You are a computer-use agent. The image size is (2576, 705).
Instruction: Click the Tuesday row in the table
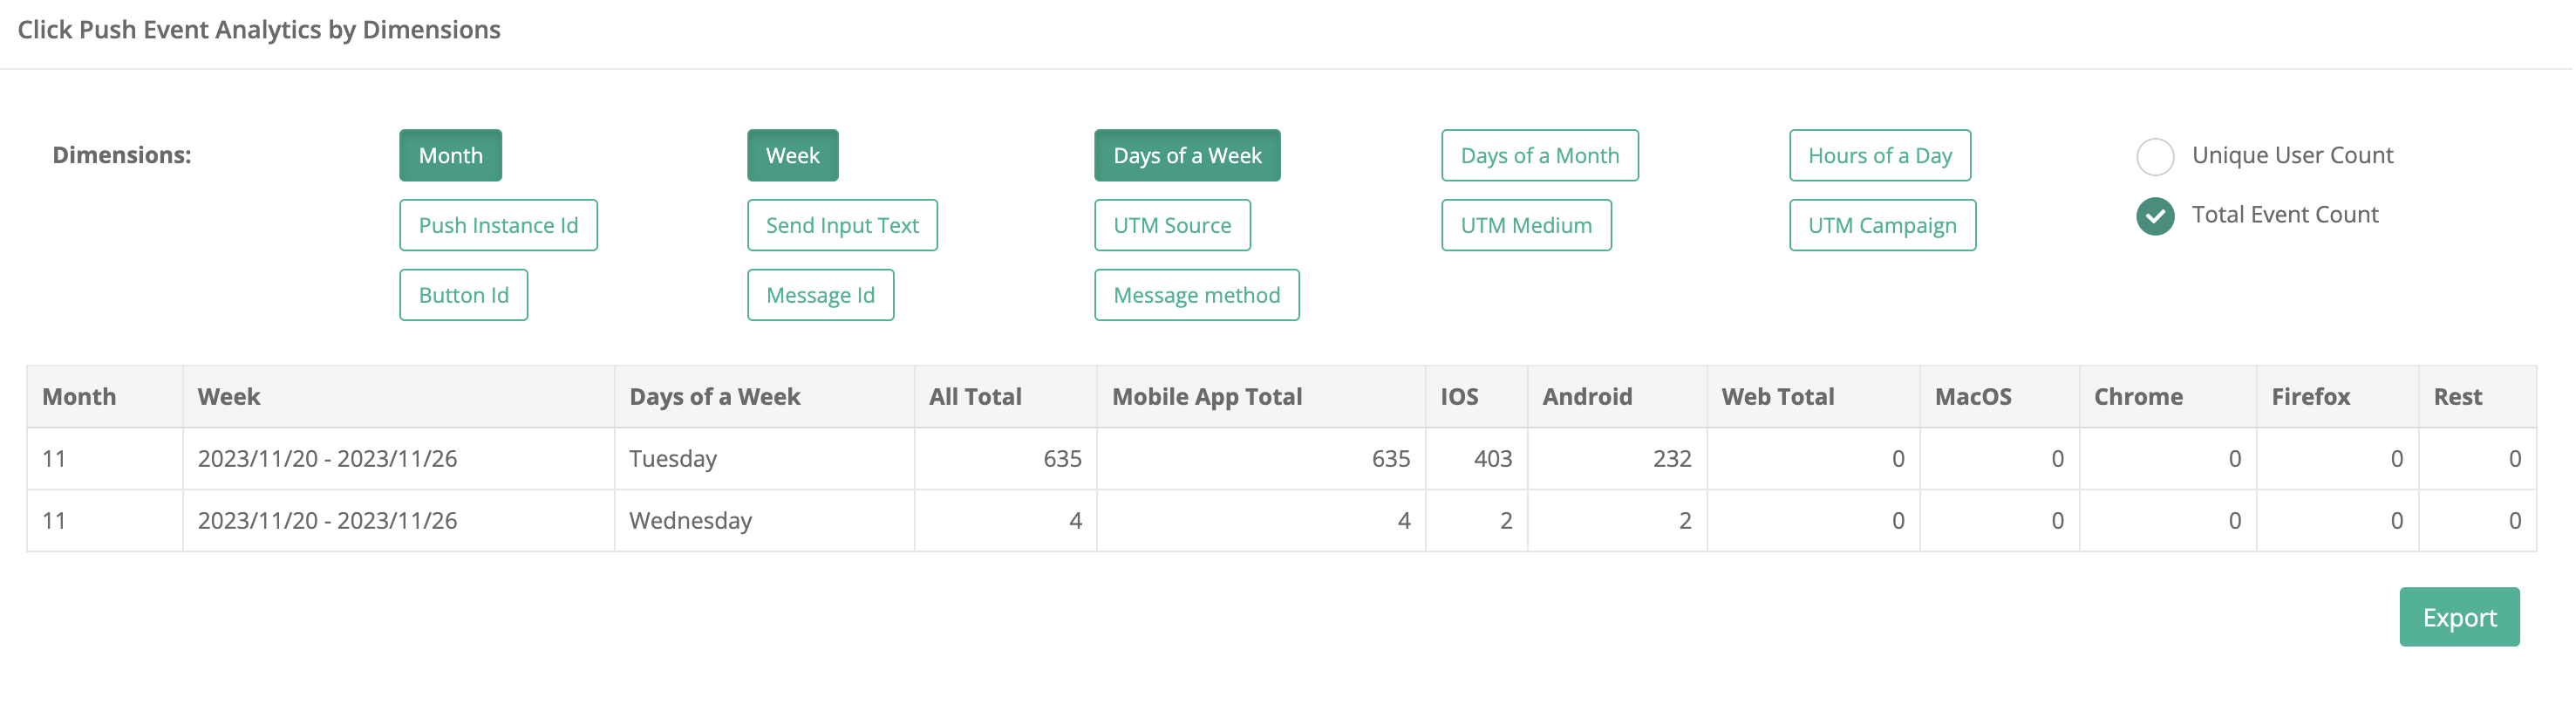tap(673, 459)
